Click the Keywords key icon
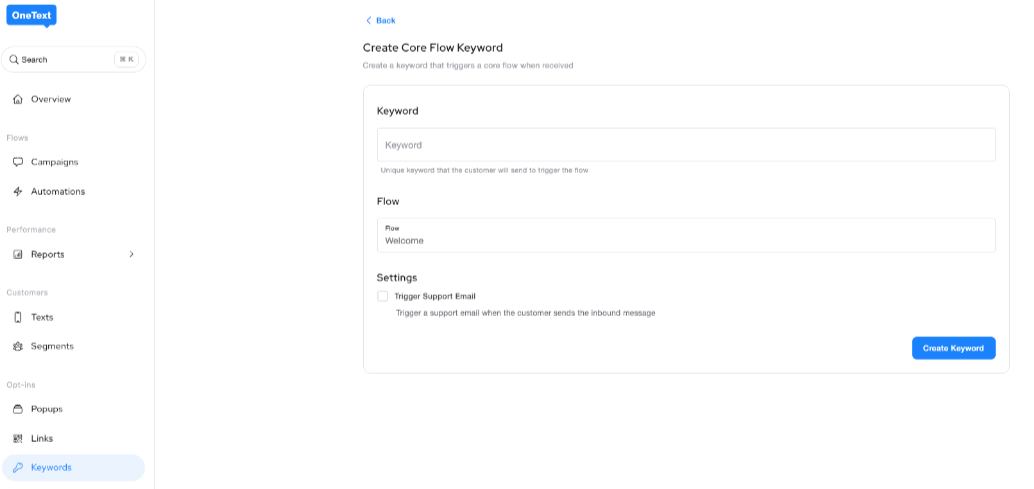 (x=18, y=467)
